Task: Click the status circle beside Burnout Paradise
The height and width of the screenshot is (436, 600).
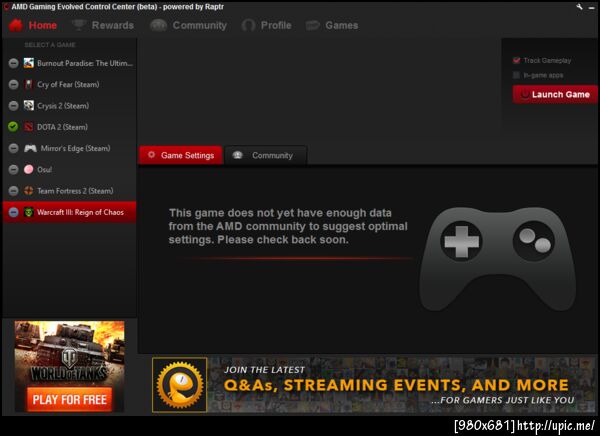Action: (x=13, y=63)
